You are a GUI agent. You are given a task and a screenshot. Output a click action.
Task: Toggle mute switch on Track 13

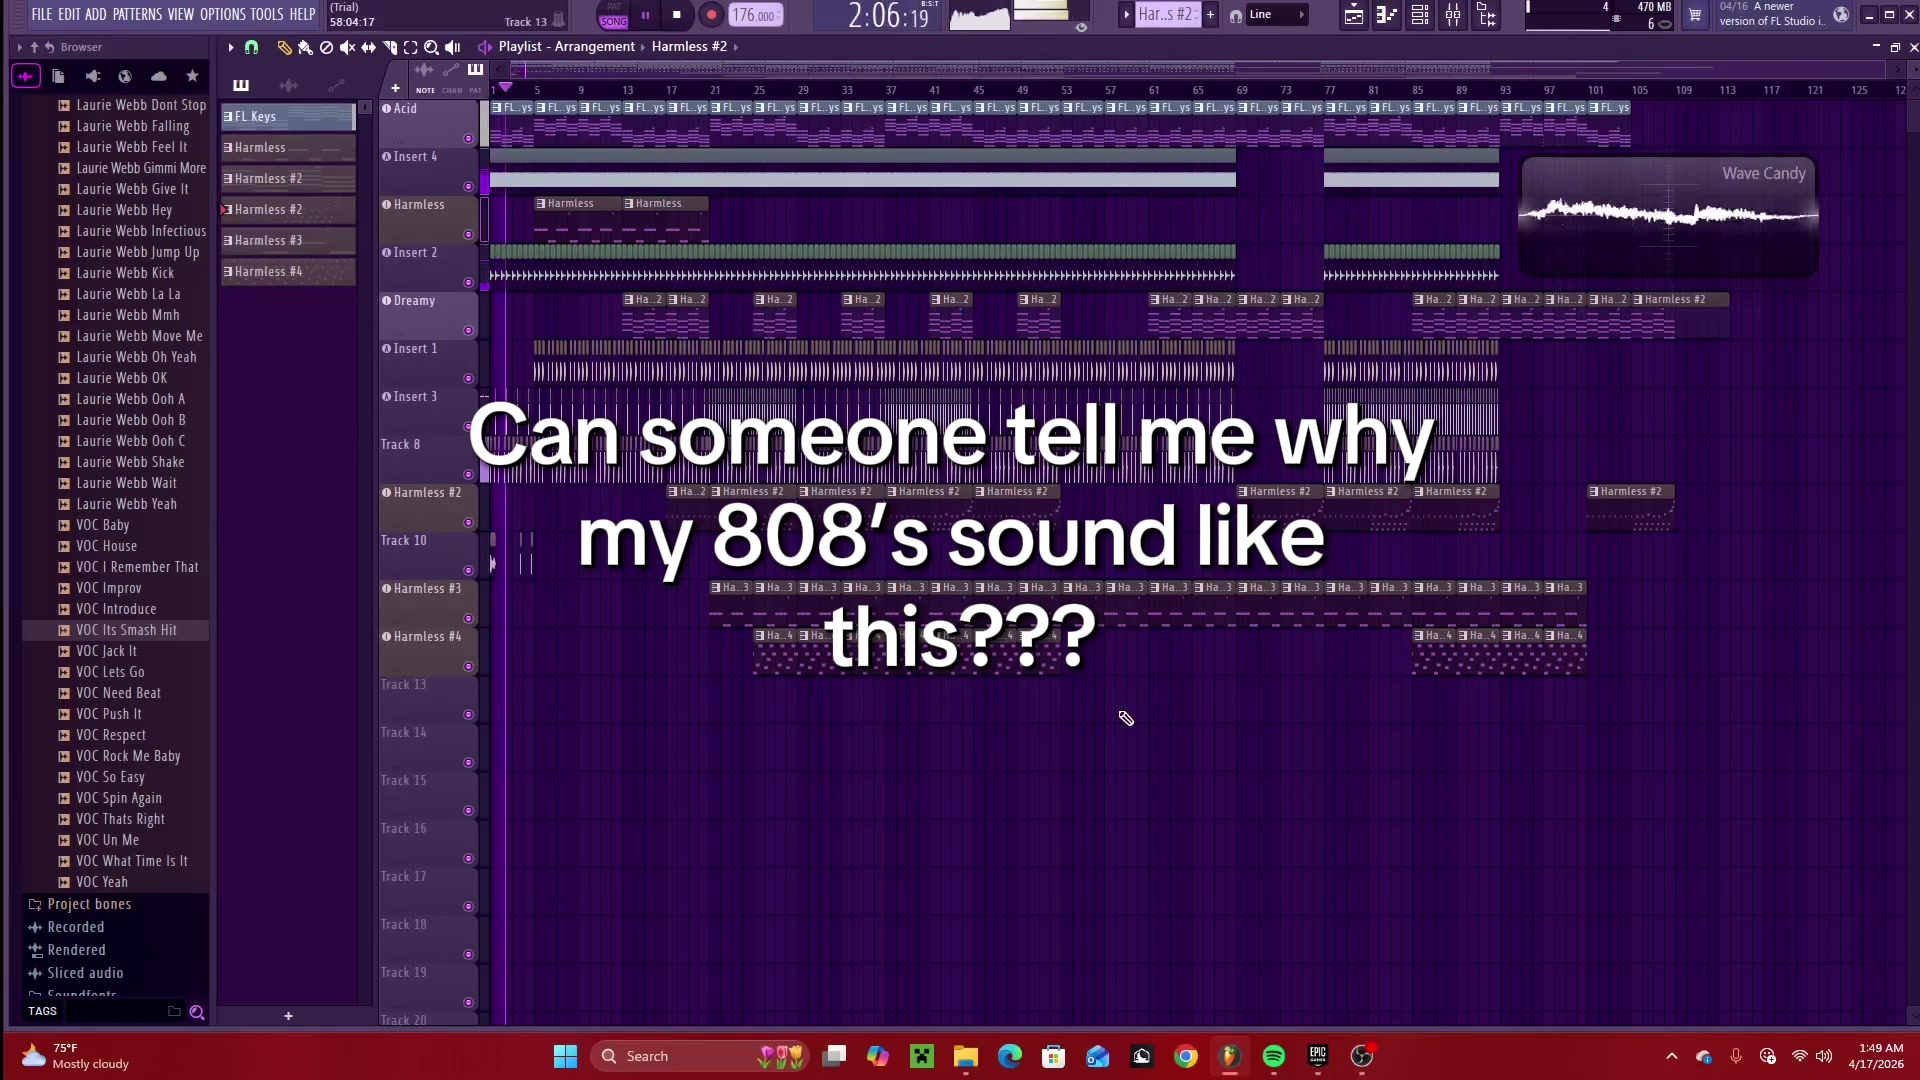pyautogui.click(x=468, y=714)
